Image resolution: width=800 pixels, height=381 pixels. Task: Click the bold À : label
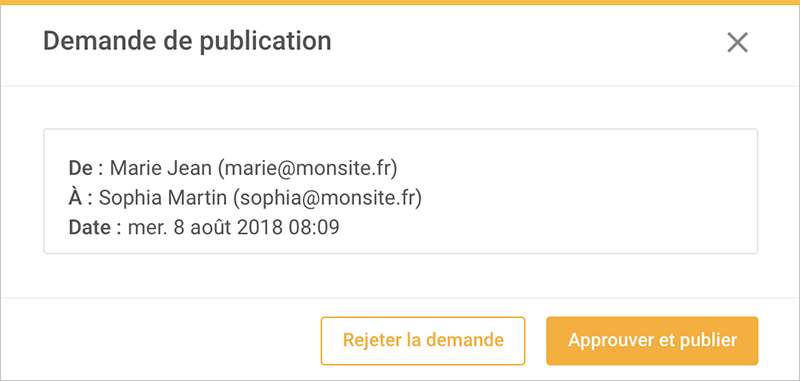(81, 198)
